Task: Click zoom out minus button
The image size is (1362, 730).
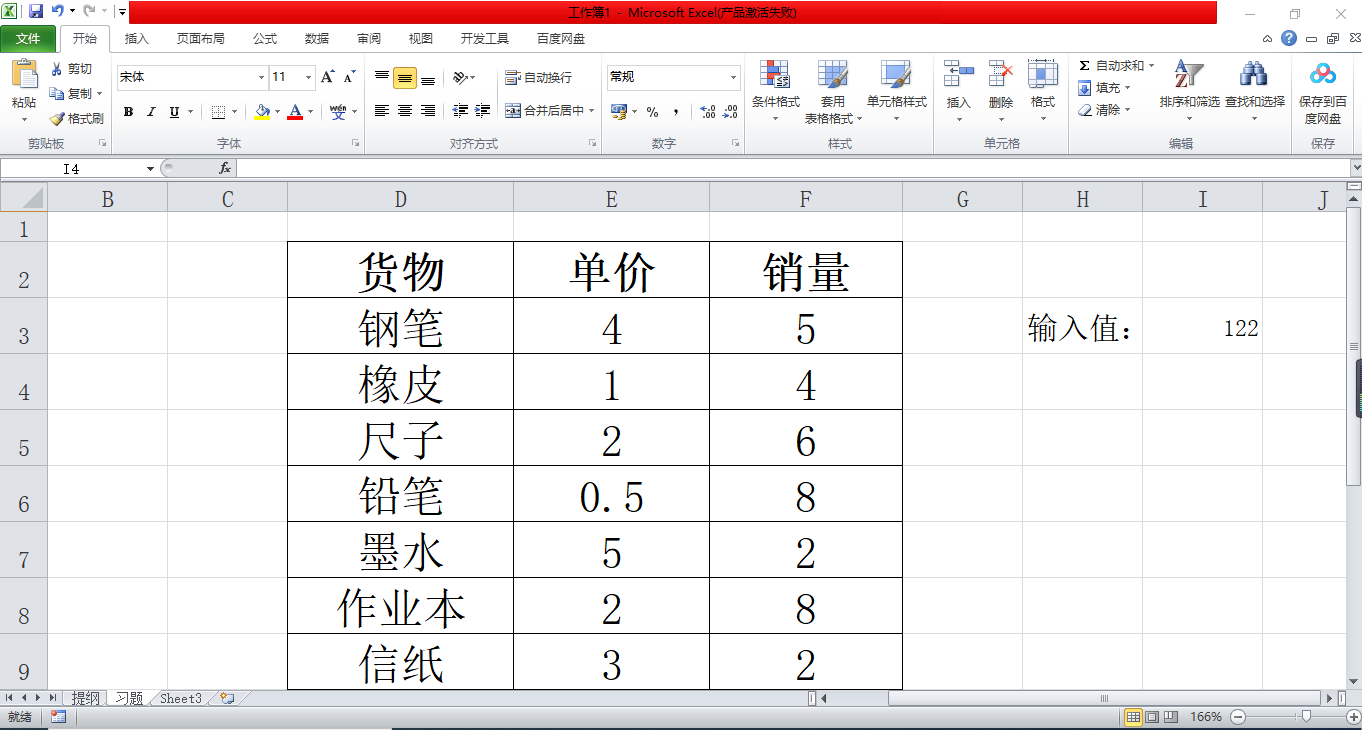Action: tap(1238, 717)
